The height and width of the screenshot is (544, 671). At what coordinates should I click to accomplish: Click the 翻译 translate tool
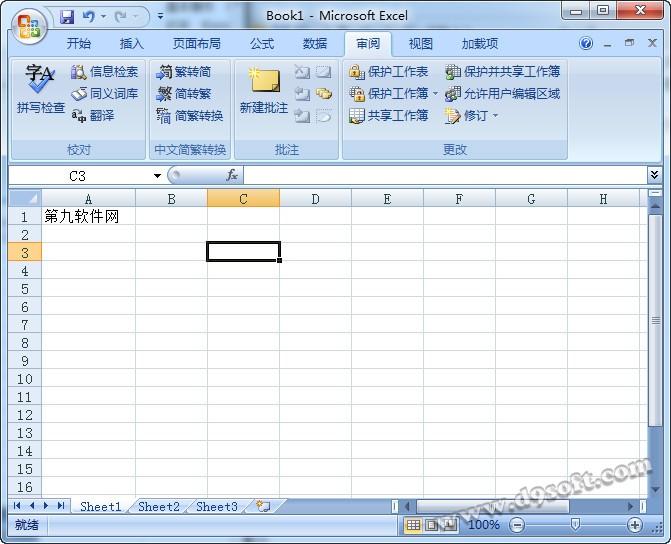coord(93,116)
